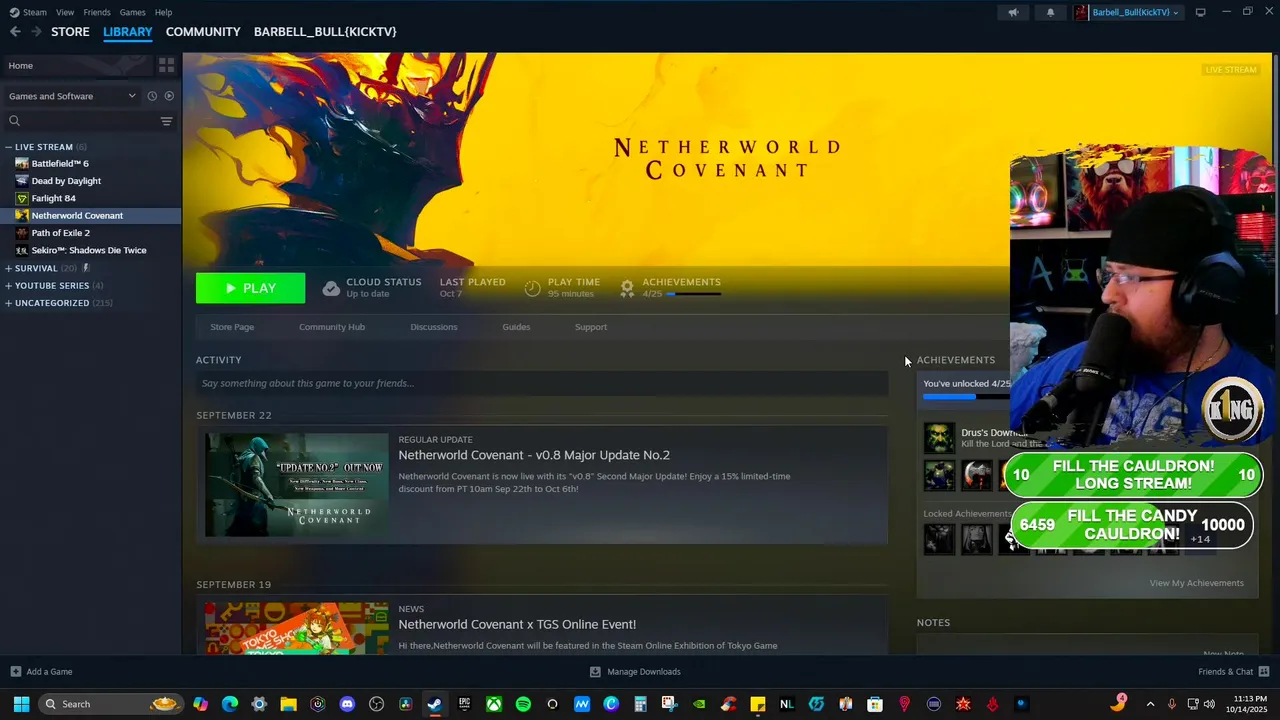Viewport: 1280px width, 720px height.
Task: Open the Community Hub link
Action: [332, 327]
